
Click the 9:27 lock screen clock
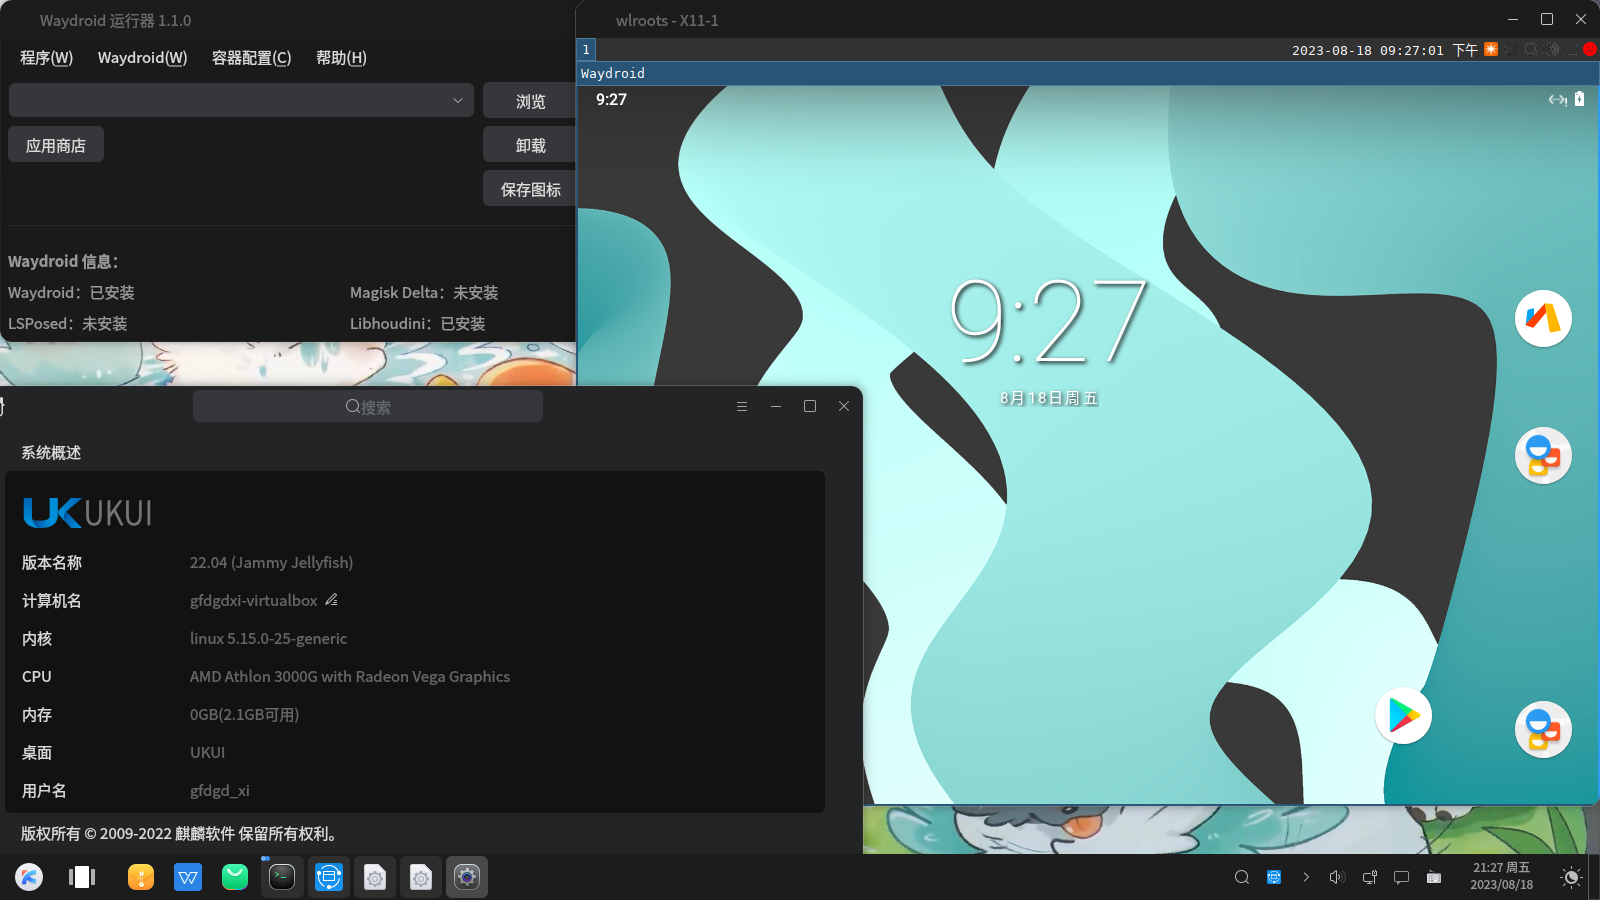point(1047,320)
